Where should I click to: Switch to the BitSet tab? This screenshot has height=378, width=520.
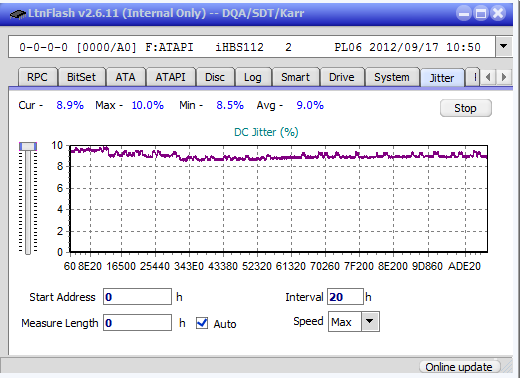click(x=81, y=77)
